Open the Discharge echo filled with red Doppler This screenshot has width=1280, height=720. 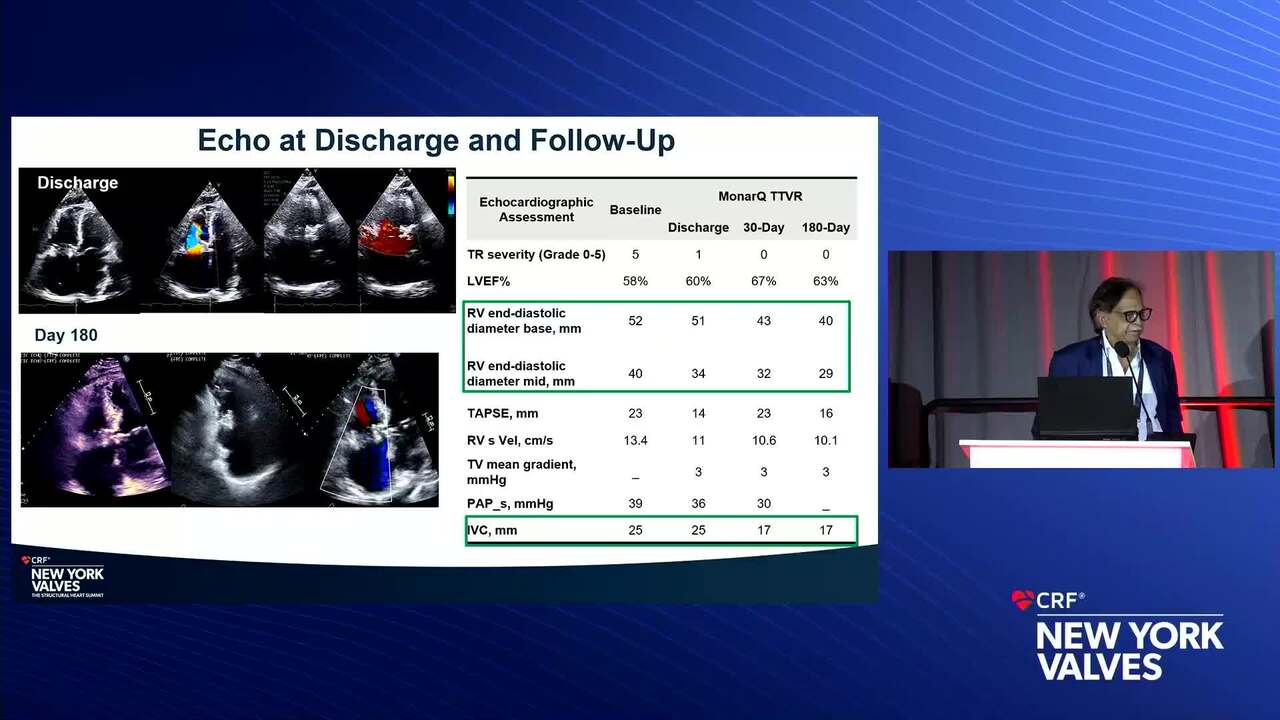point(404,240)
